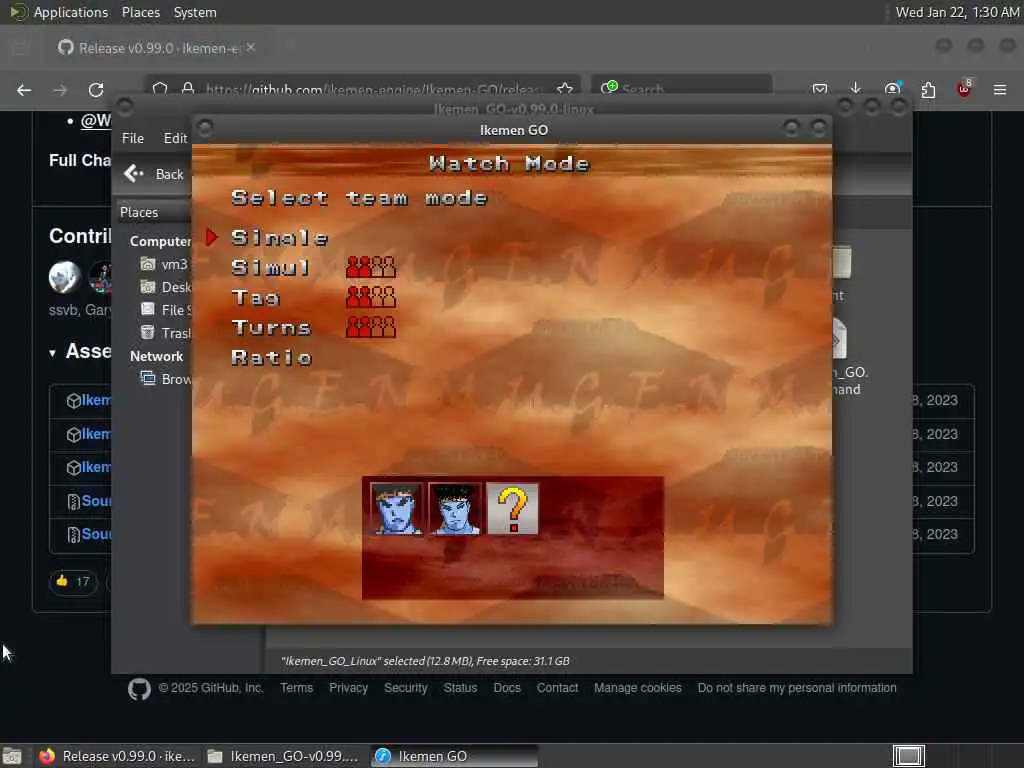Click Manage cookies in footer
The width and height of the screenshot is (1024, 768).
[x=637, y=688]
